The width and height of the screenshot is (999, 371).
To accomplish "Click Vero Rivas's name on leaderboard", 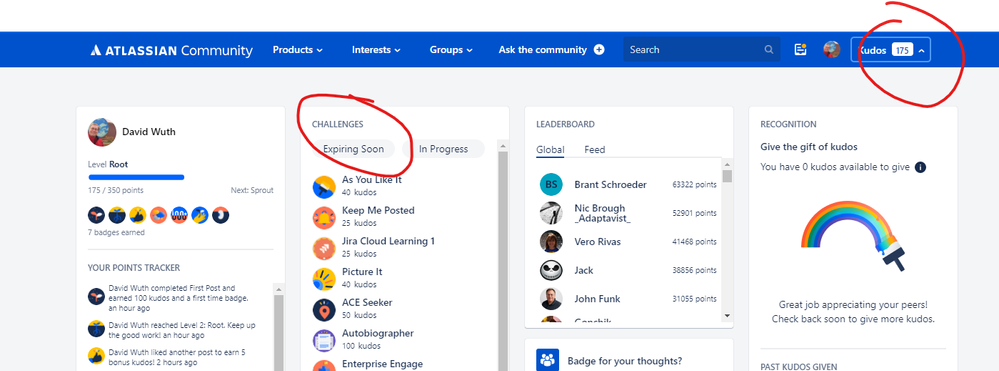I will point(598,242).
